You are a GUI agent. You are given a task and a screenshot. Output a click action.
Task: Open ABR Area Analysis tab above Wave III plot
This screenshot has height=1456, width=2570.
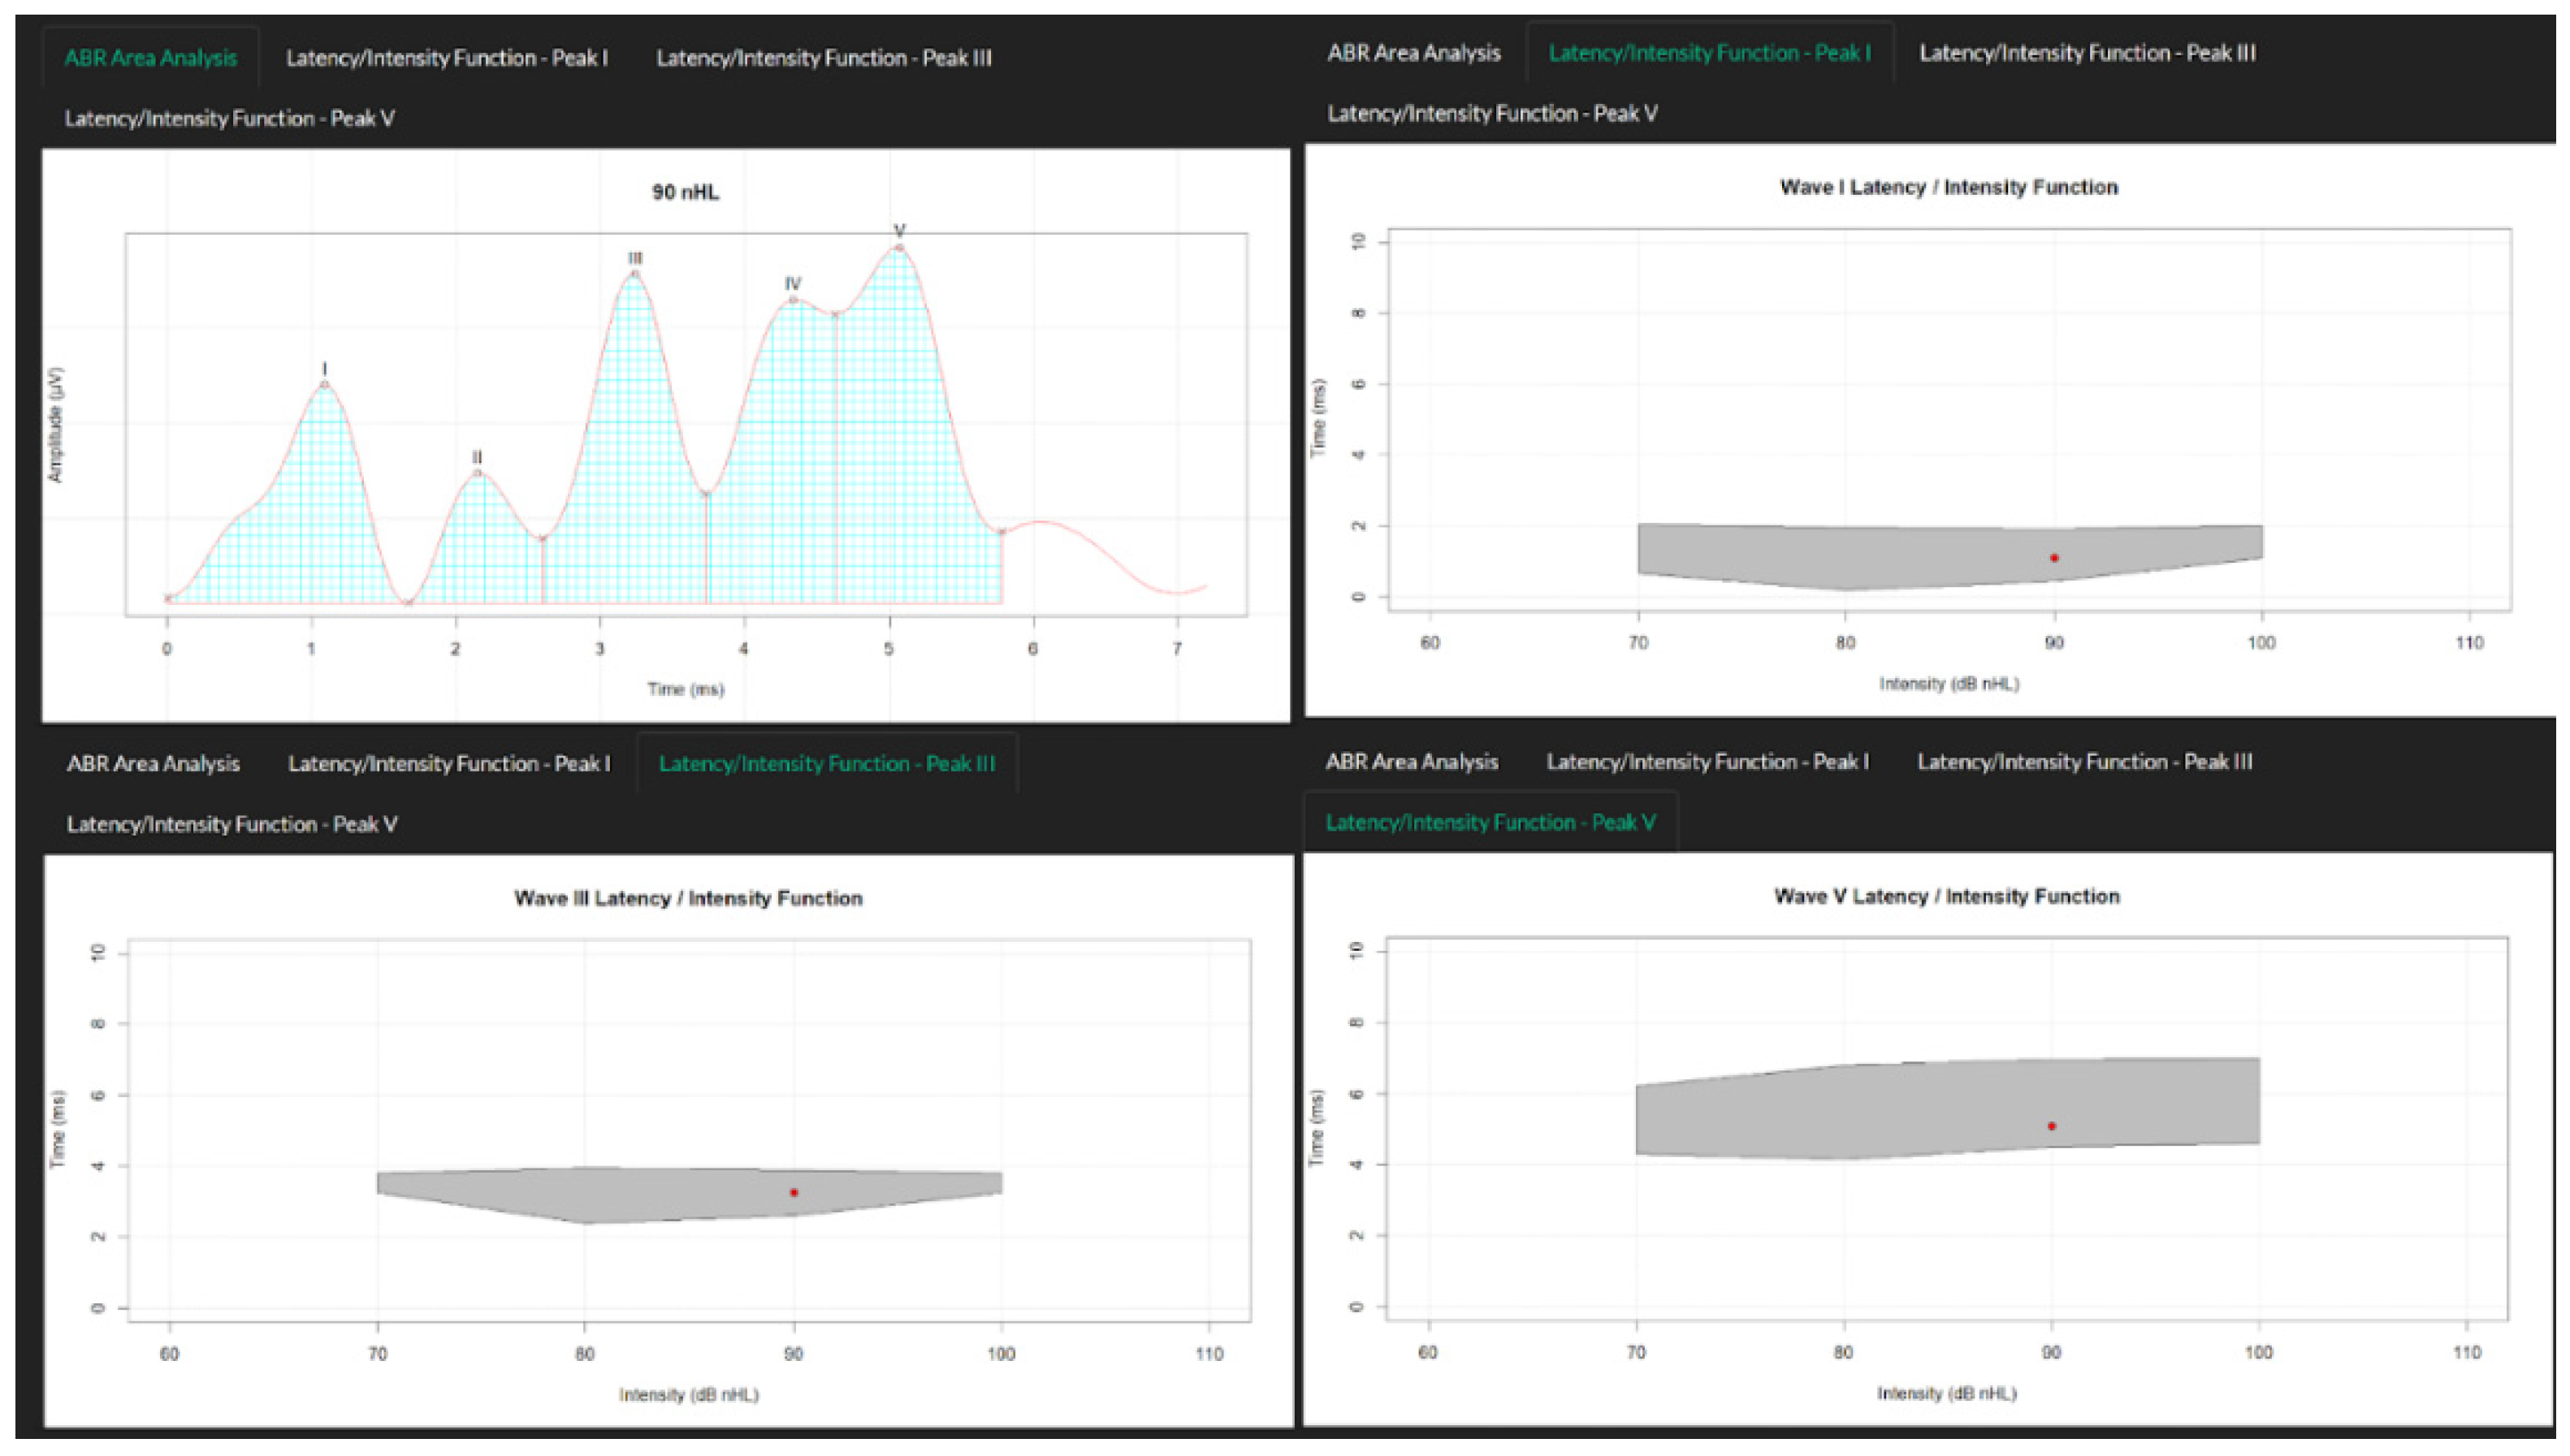coord(153,763)
